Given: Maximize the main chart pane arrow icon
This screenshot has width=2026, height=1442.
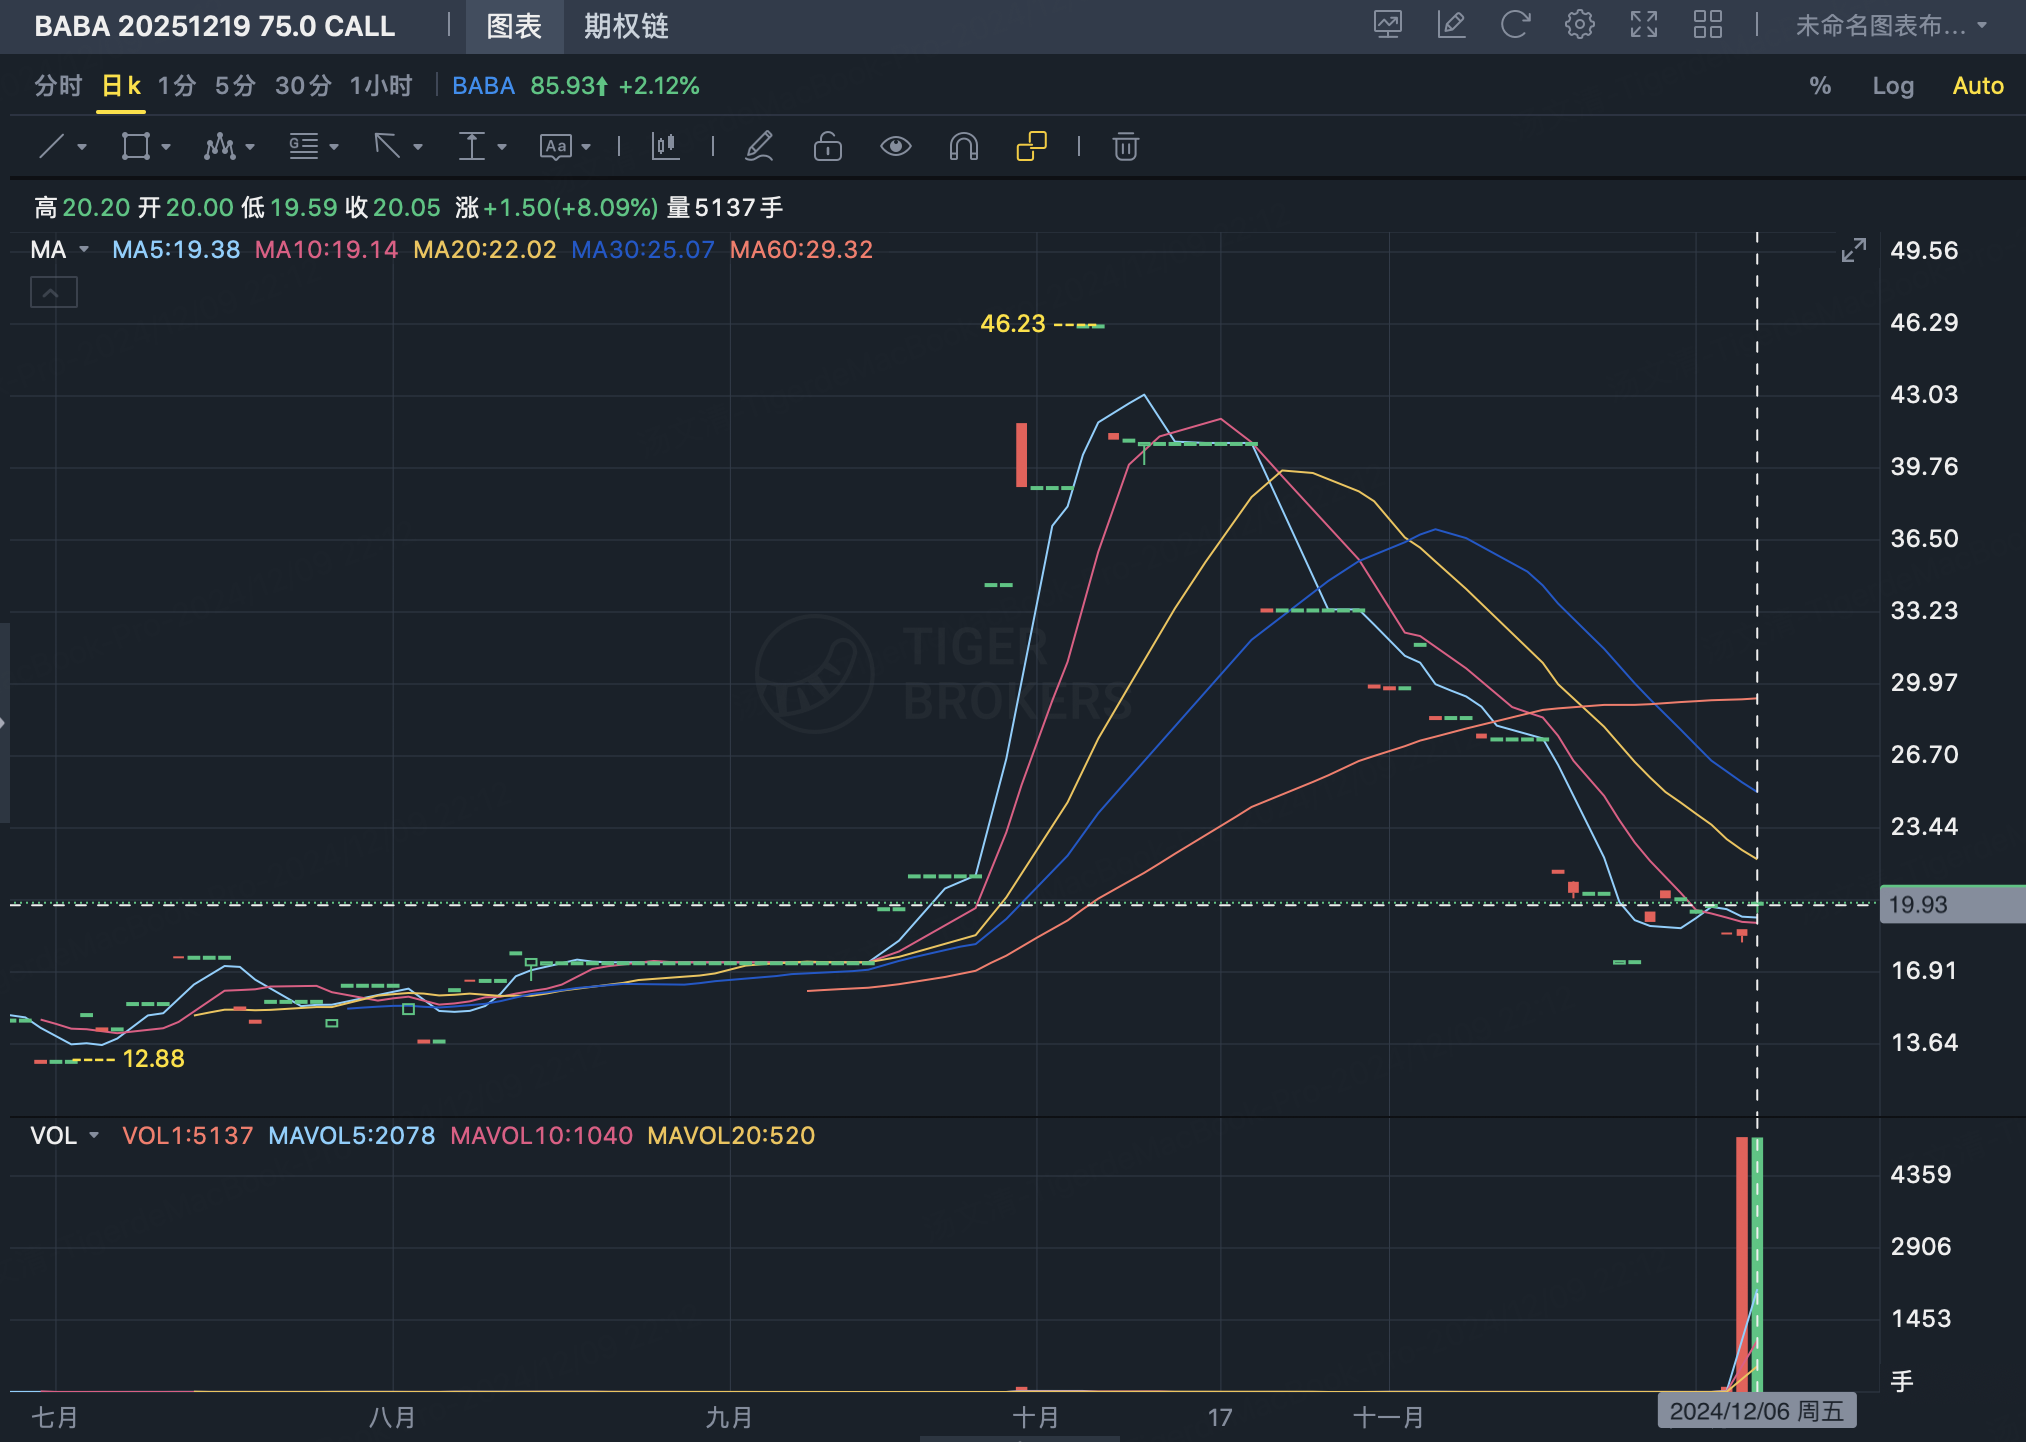Looking at the screenshot, I should click(1854, 250).
